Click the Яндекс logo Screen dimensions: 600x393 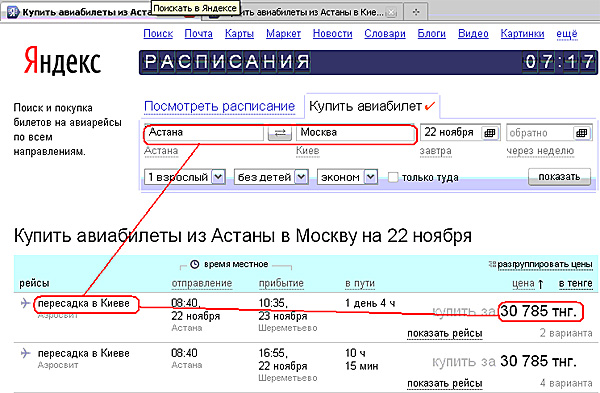(x=62, y=61)
